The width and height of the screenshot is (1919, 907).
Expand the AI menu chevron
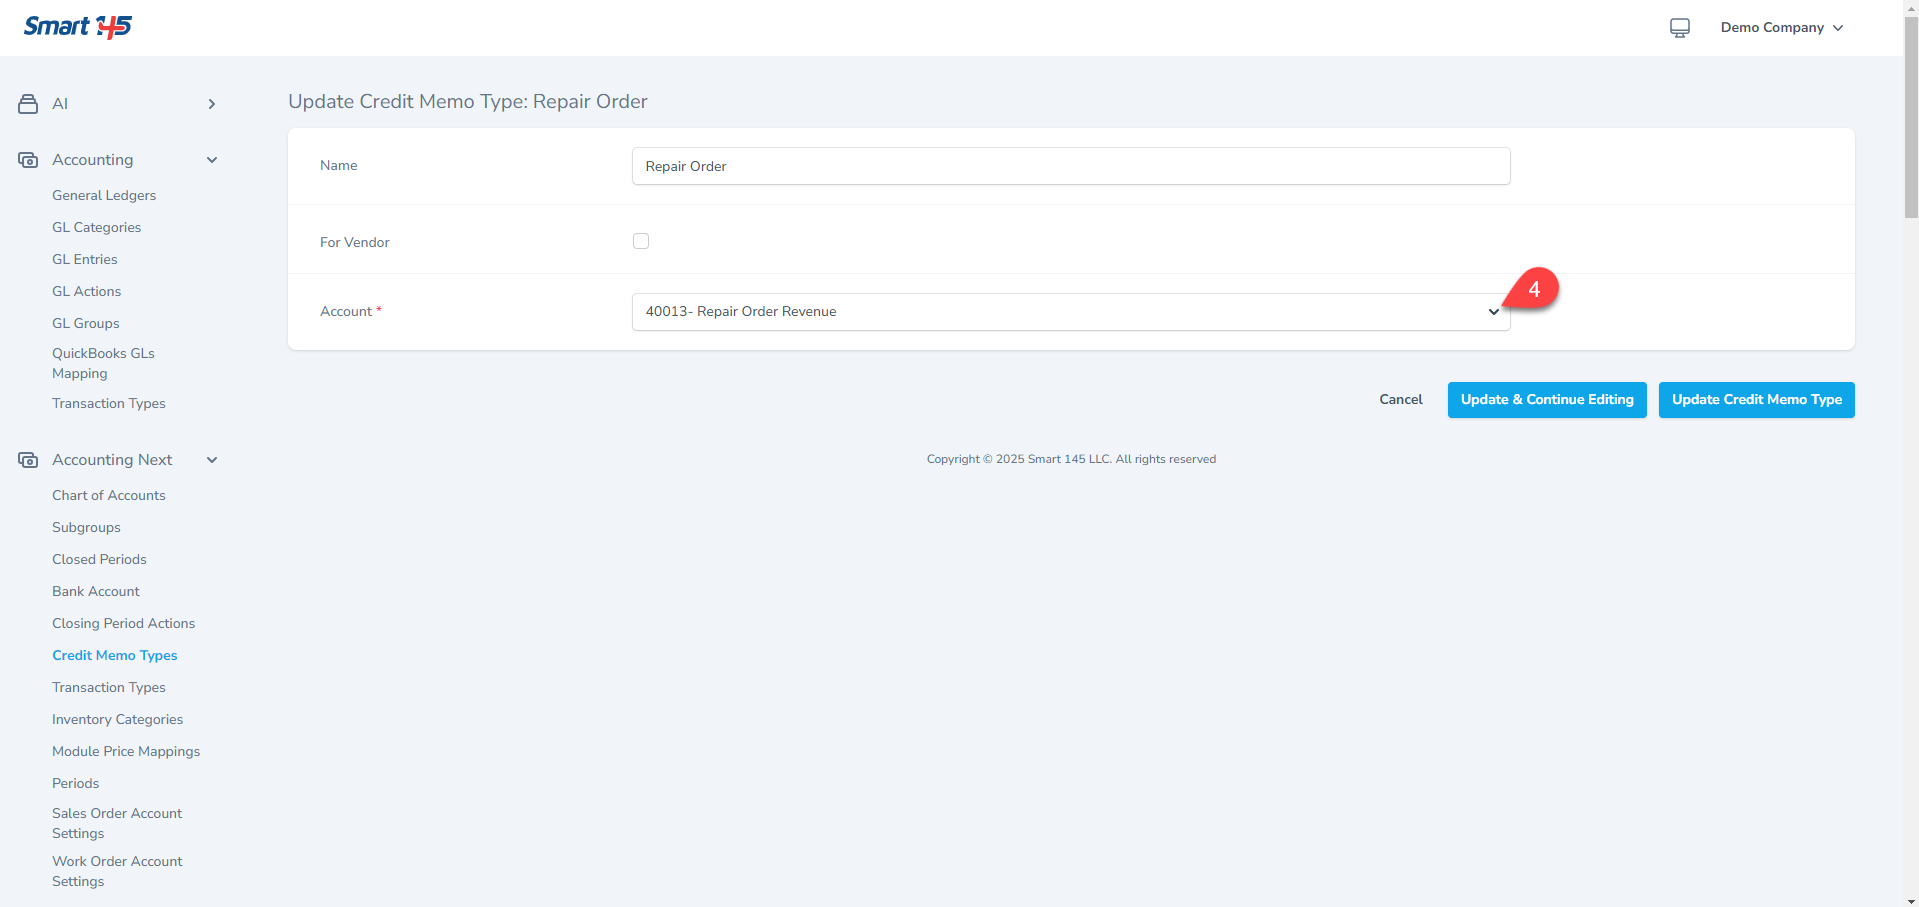pos(211,104)
